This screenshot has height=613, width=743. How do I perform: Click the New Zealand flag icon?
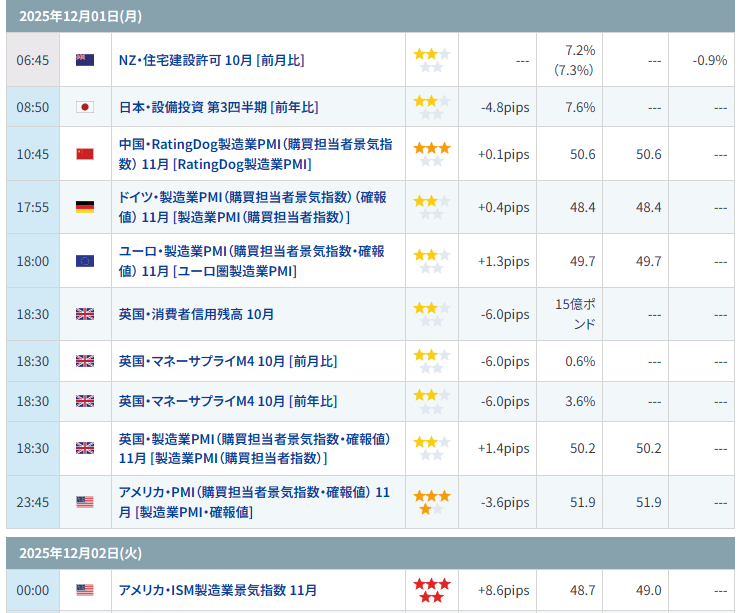[85, 60]
